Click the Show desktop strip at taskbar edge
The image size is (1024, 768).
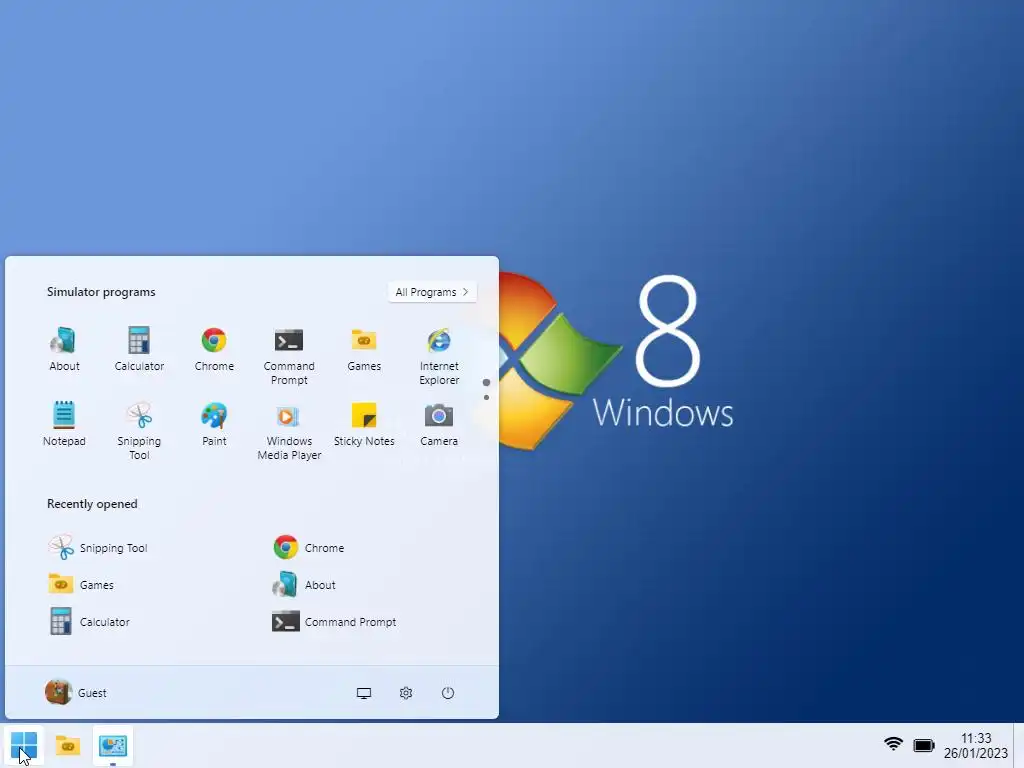(1019, 745)
